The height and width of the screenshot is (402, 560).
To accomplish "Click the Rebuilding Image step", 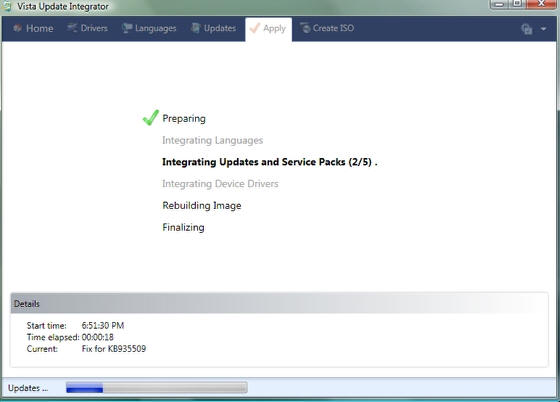I will pyautogui.click(x=202, y=206).
